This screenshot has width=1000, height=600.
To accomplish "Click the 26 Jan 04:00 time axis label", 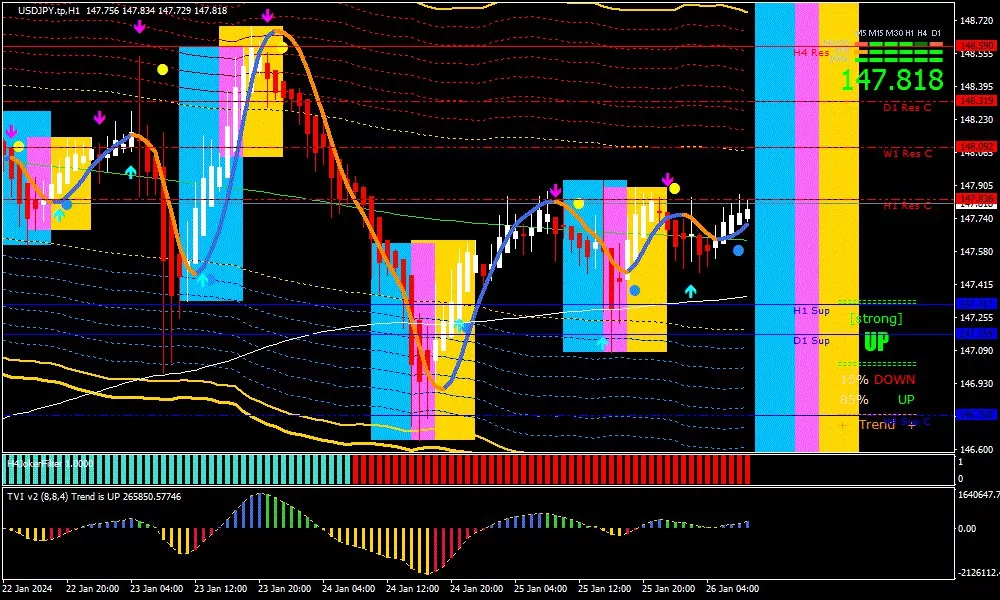I will coord(732,589).
